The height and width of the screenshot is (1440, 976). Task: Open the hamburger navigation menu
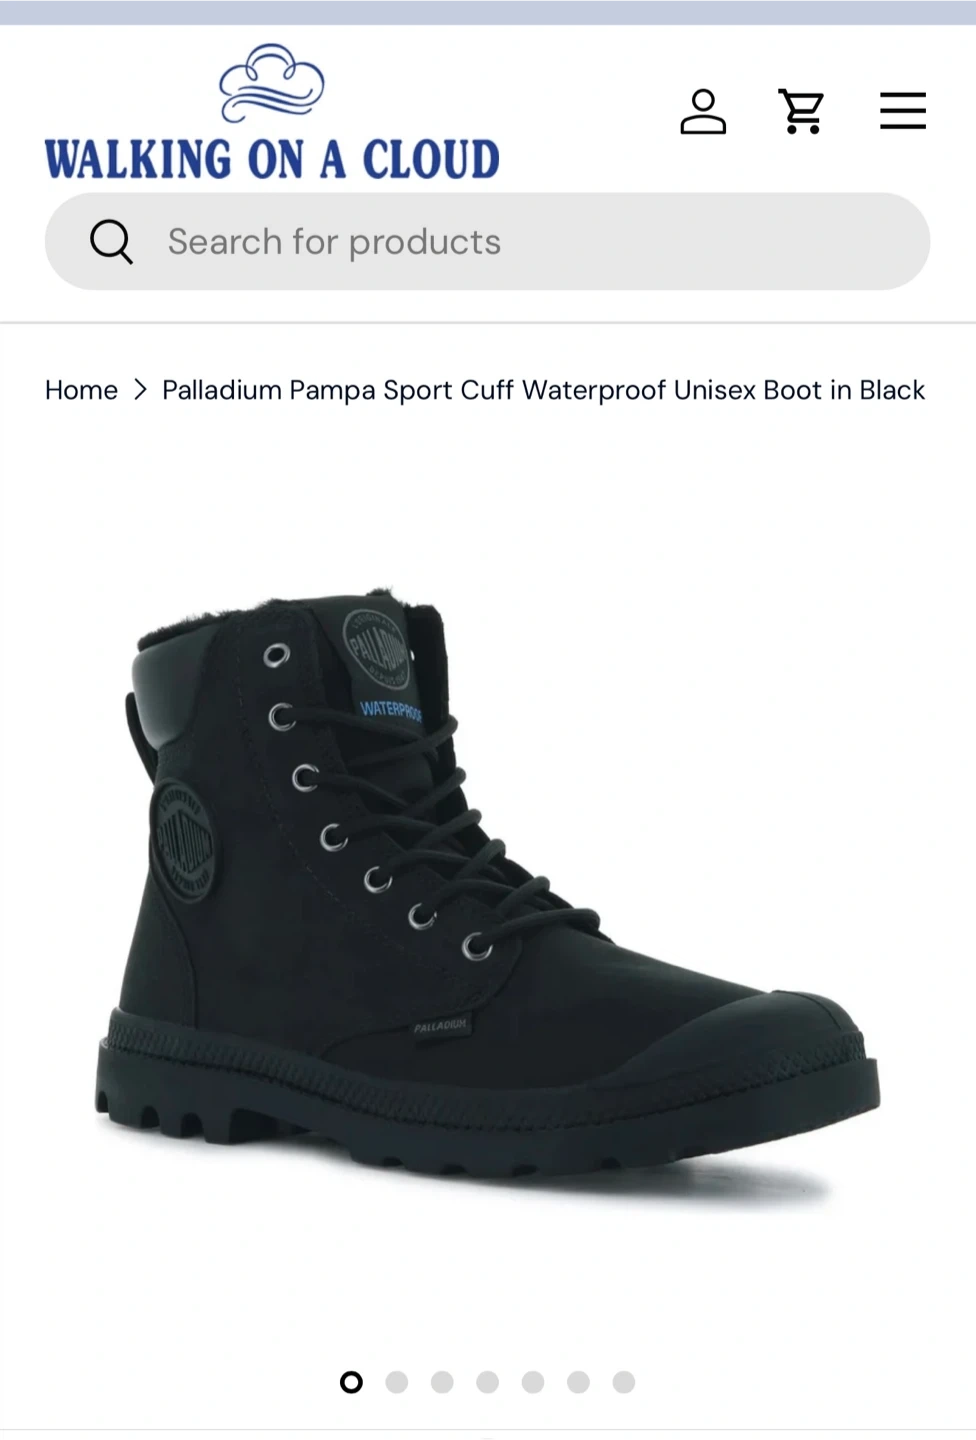[x=903, y=111]
